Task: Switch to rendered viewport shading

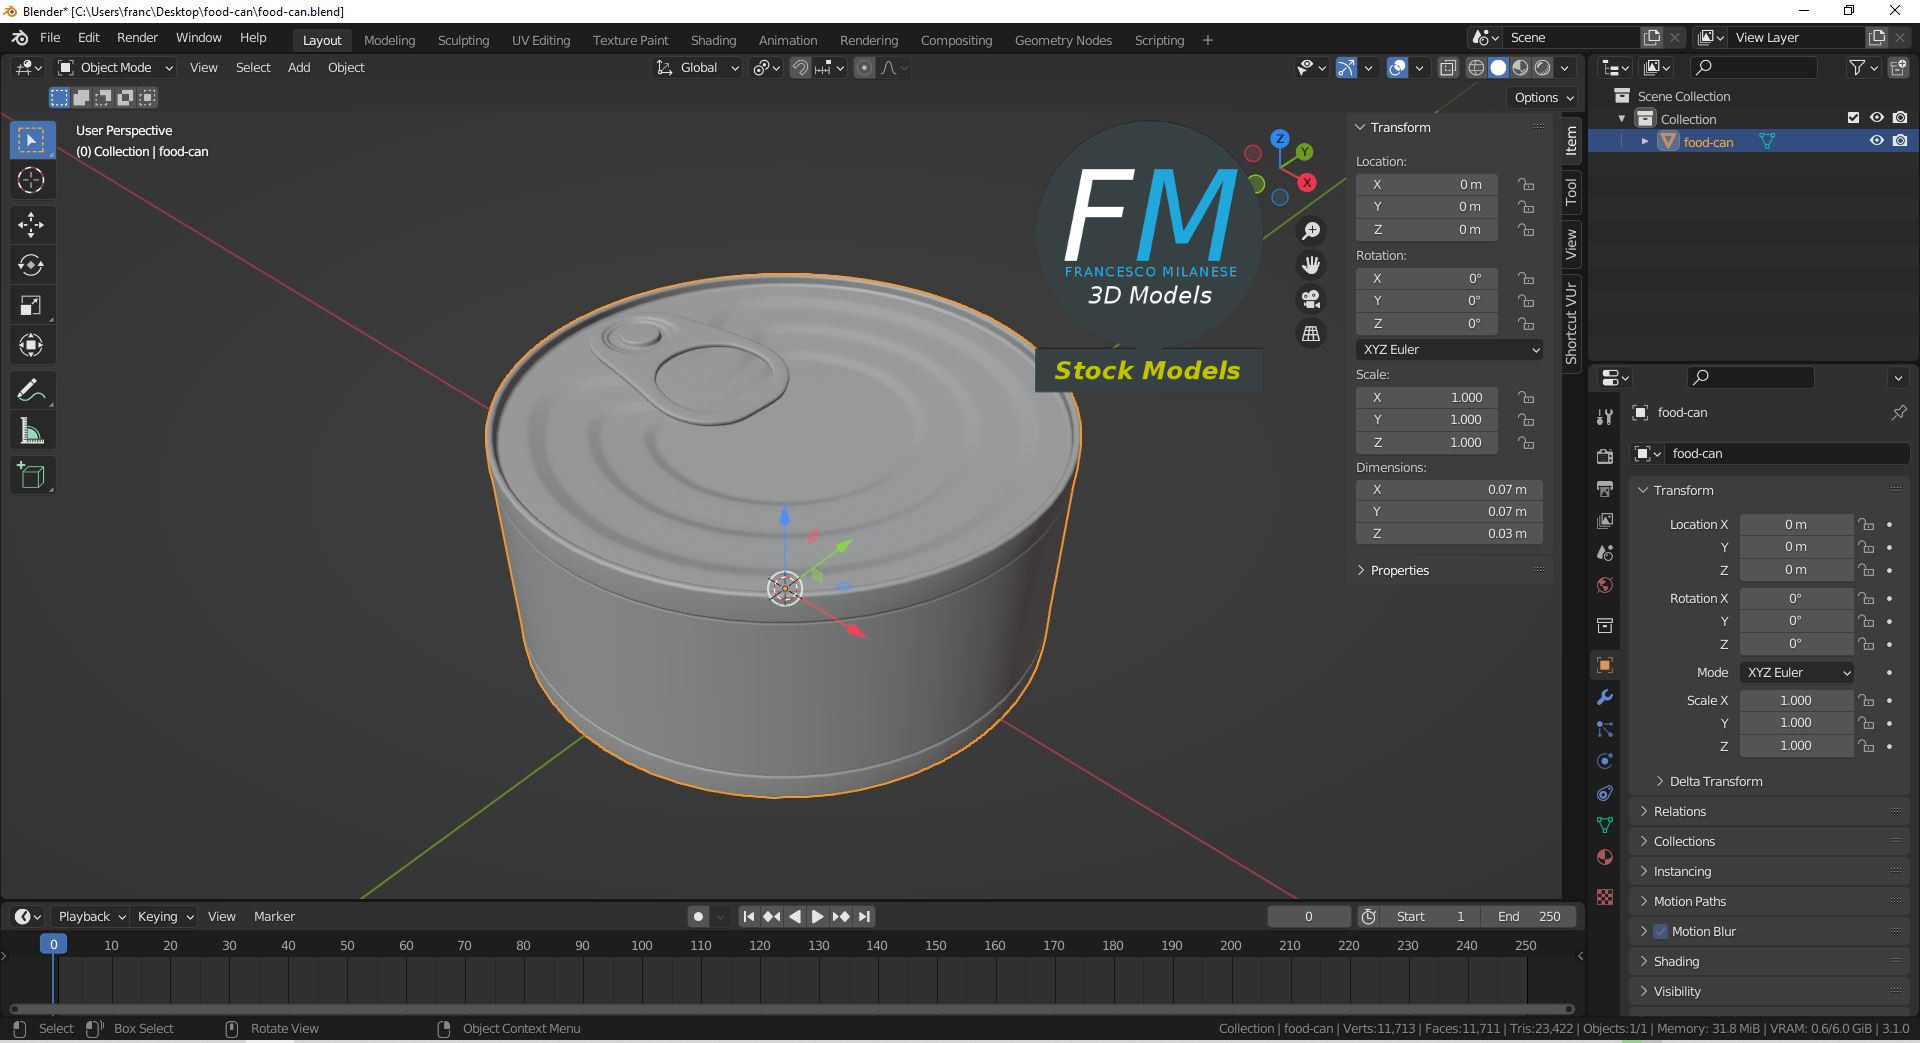Action: click(1543, 68)
